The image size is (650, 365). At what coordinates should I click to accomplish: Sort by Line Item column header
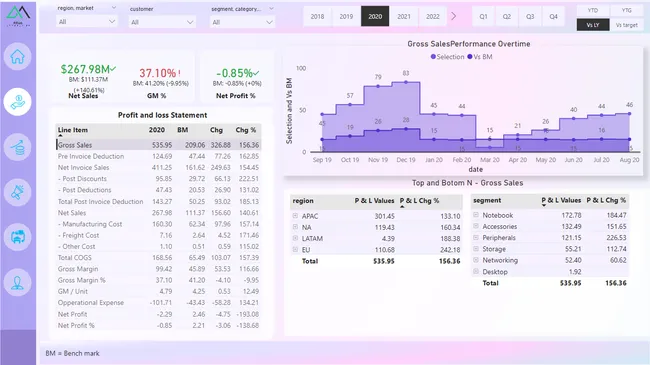point(73,130)
